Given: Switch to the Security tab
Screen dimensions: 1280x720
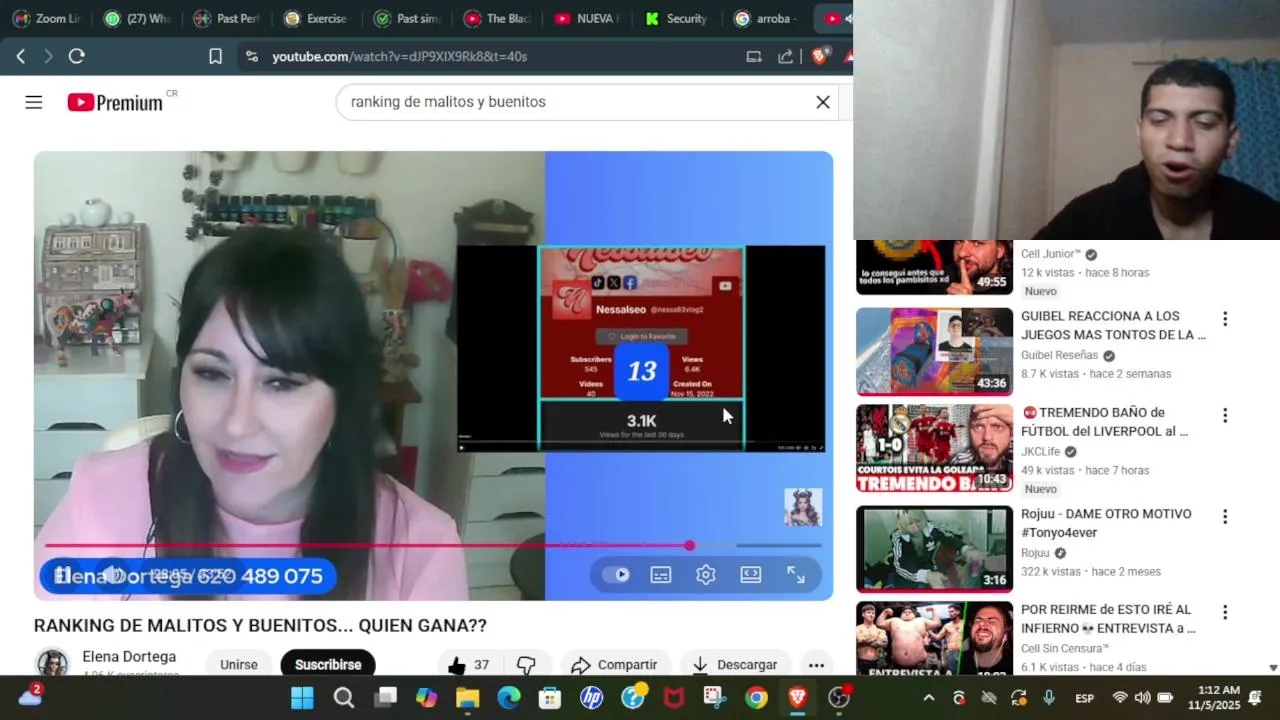Looking at the screenshot, I should tap(678, 18).
